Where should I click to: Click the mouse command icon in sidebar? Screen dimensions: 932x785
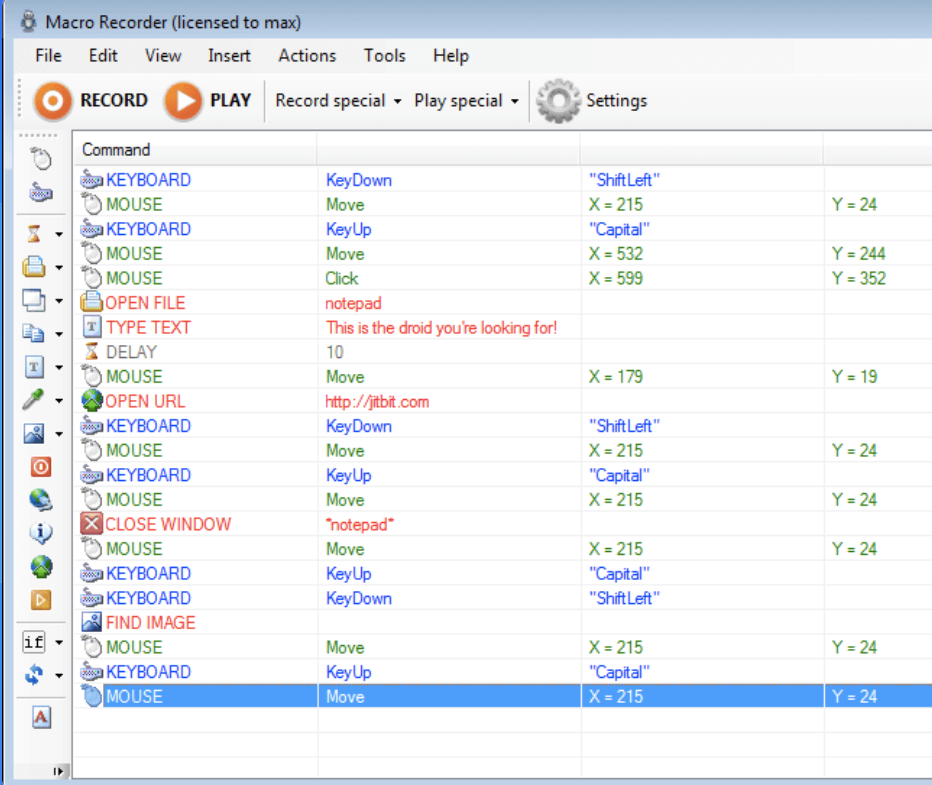click(x=40, y=159)
